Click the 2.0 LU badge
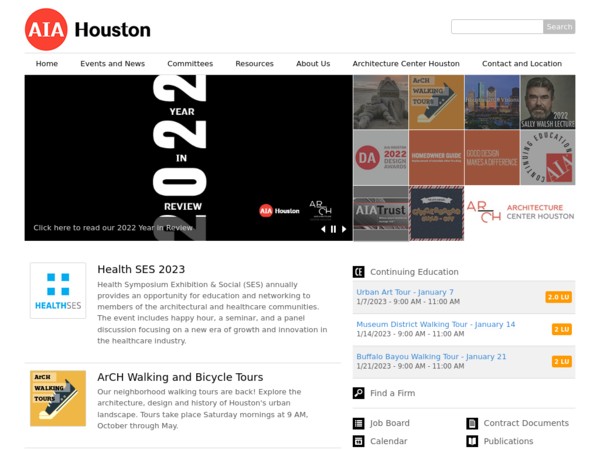The width and height of the screenshot is (600, 450). 559,297
